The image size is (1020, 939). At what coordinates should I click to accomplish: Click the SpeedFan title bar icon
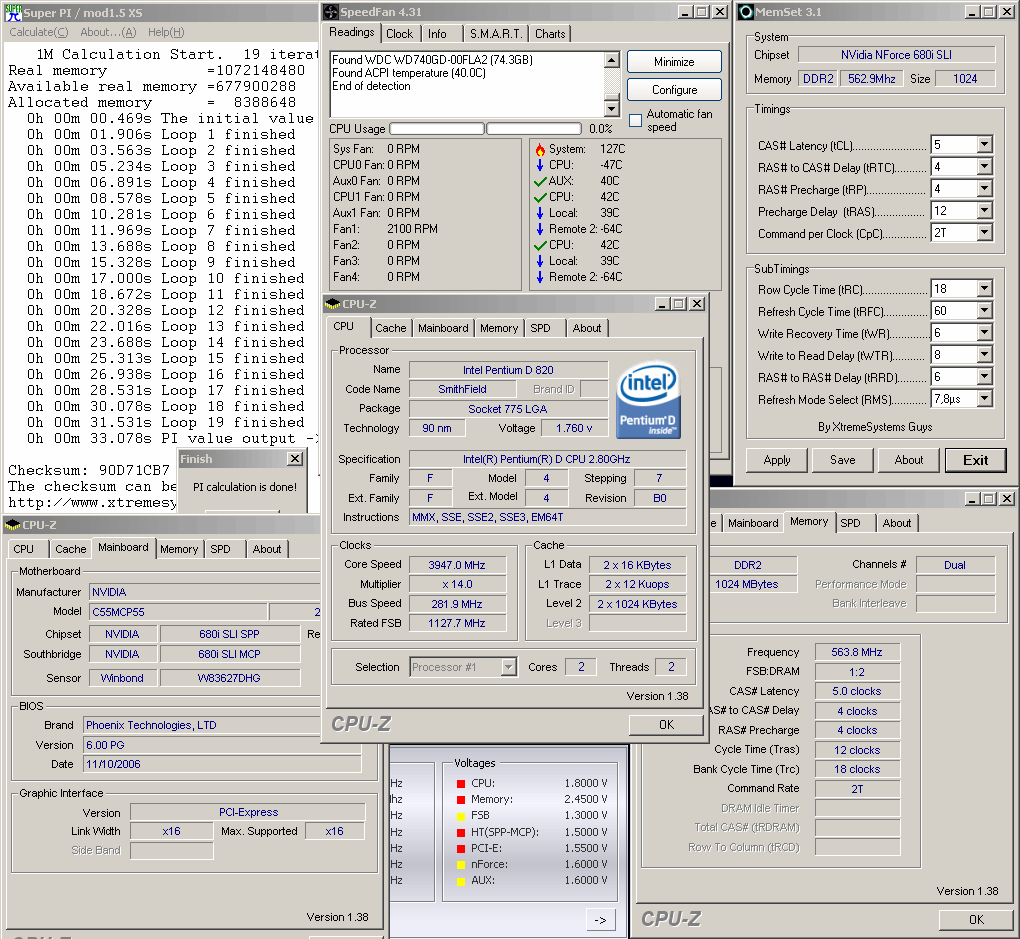pyautogui.click(x=331, y=12)
